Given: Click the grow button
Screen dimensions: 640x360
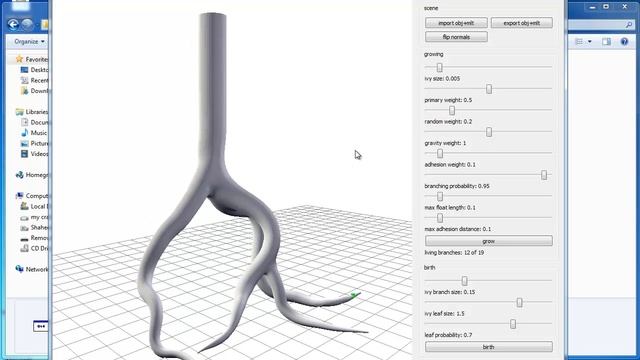Looking at the screenshot, I should coord(489,241).
